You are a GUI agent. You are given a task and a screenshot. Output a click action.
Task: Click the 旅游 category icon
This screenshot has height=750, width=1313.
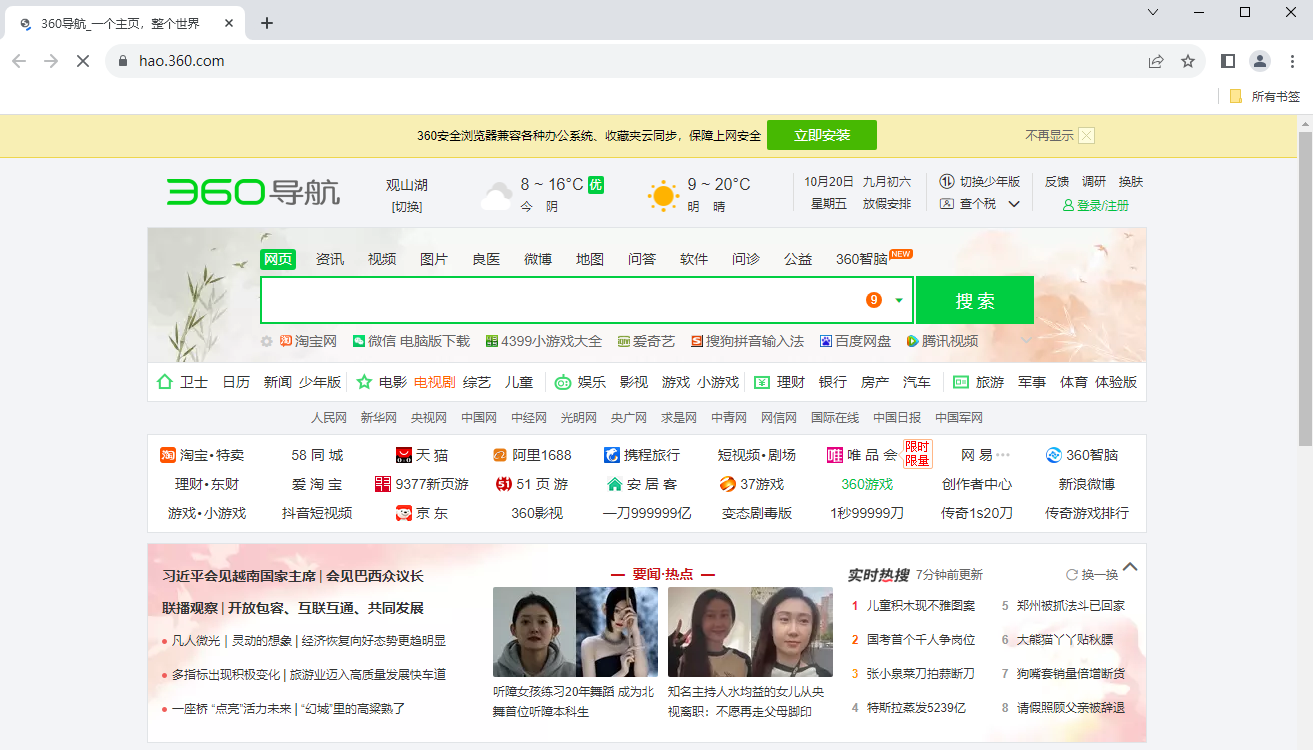click(x=961, y=382)
